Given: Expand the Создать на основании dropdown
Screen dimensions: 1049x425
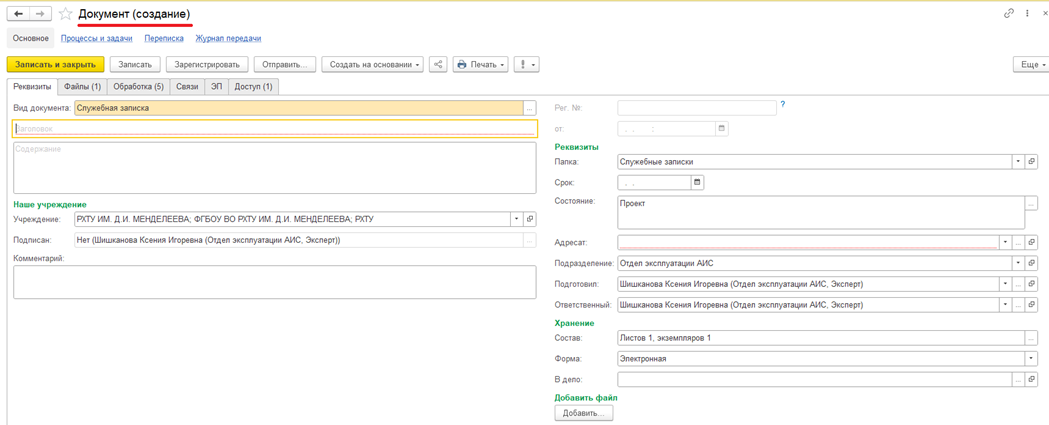Looking at the screenshot, I should 372,65.
